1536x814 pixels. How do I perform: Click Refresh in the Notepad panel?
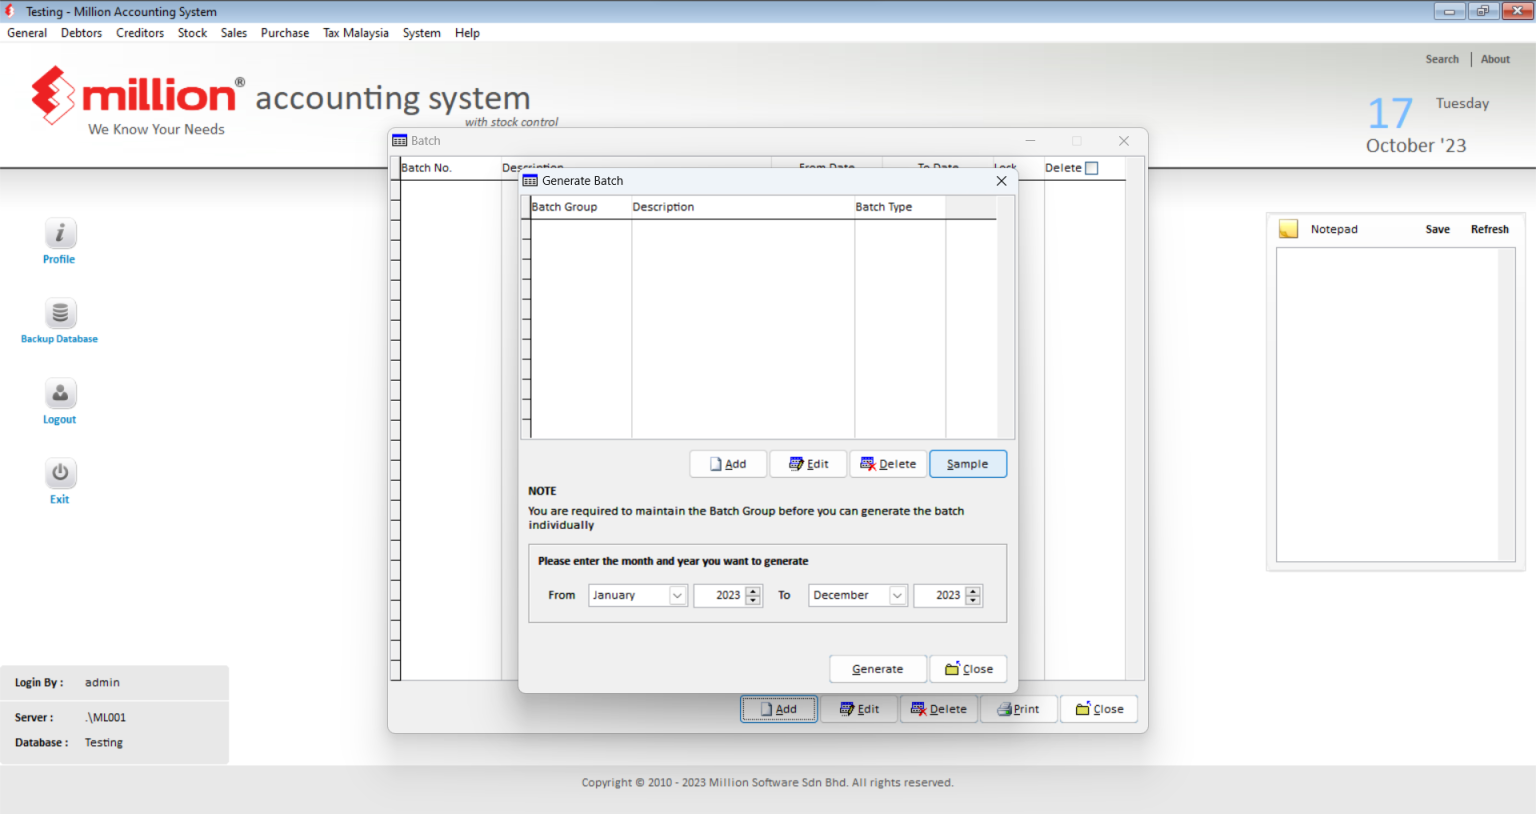[x=1489, y=228]
